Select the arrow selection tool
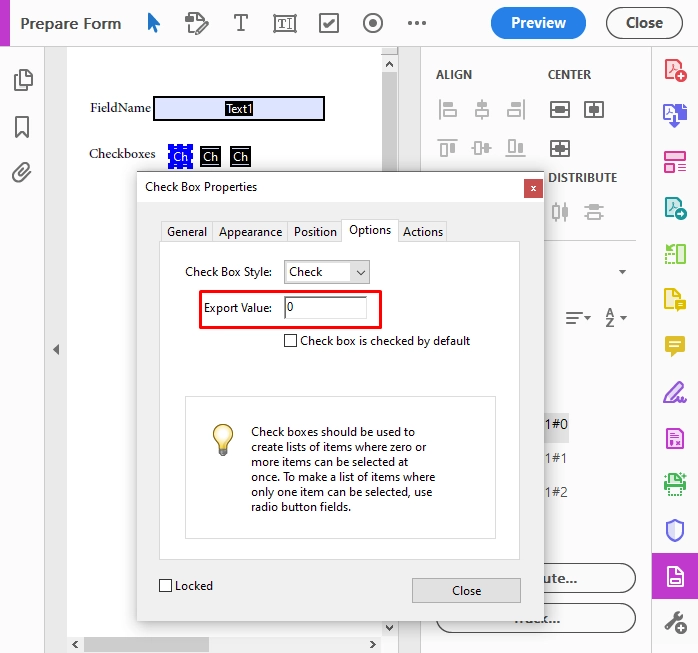 pos(153,23)
